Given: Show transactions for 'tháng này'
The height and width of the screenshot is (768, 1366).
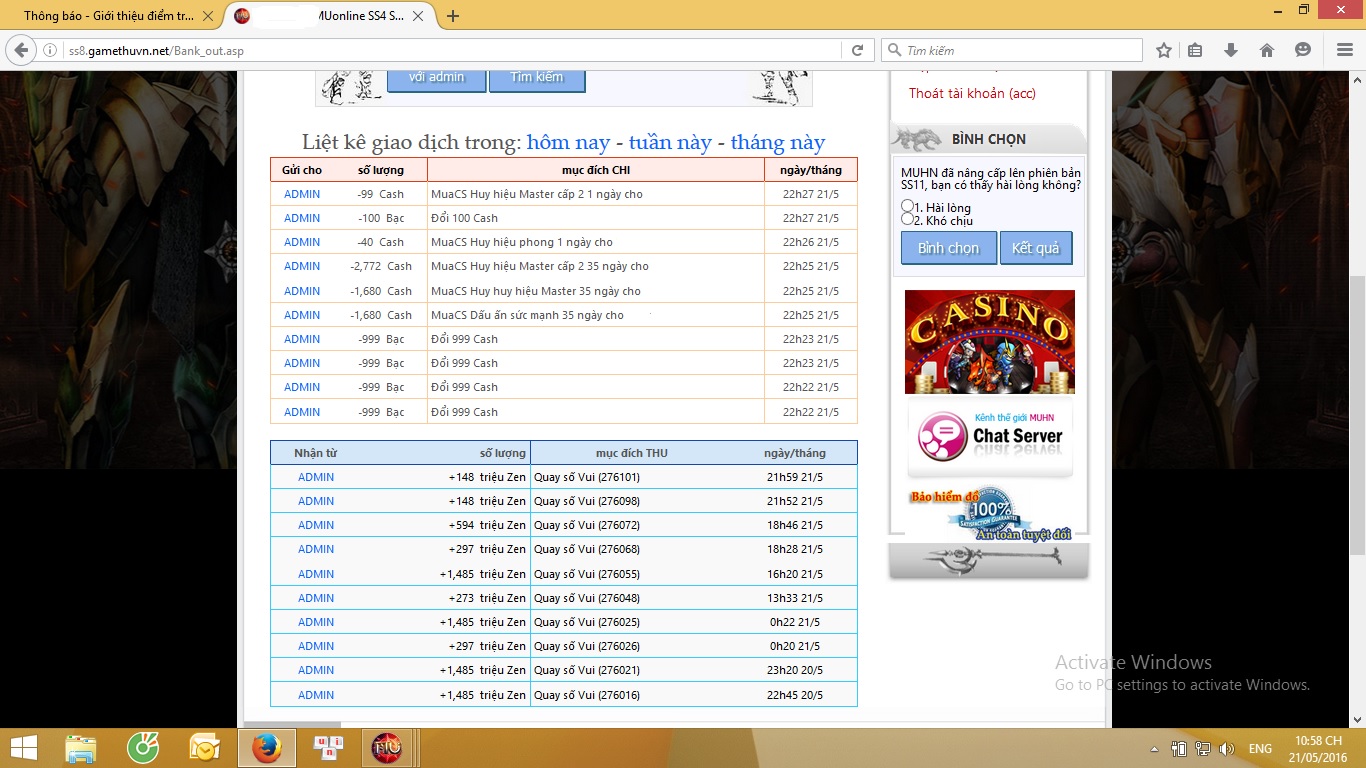Looking at the screenshot, I should tap(777, 142).
